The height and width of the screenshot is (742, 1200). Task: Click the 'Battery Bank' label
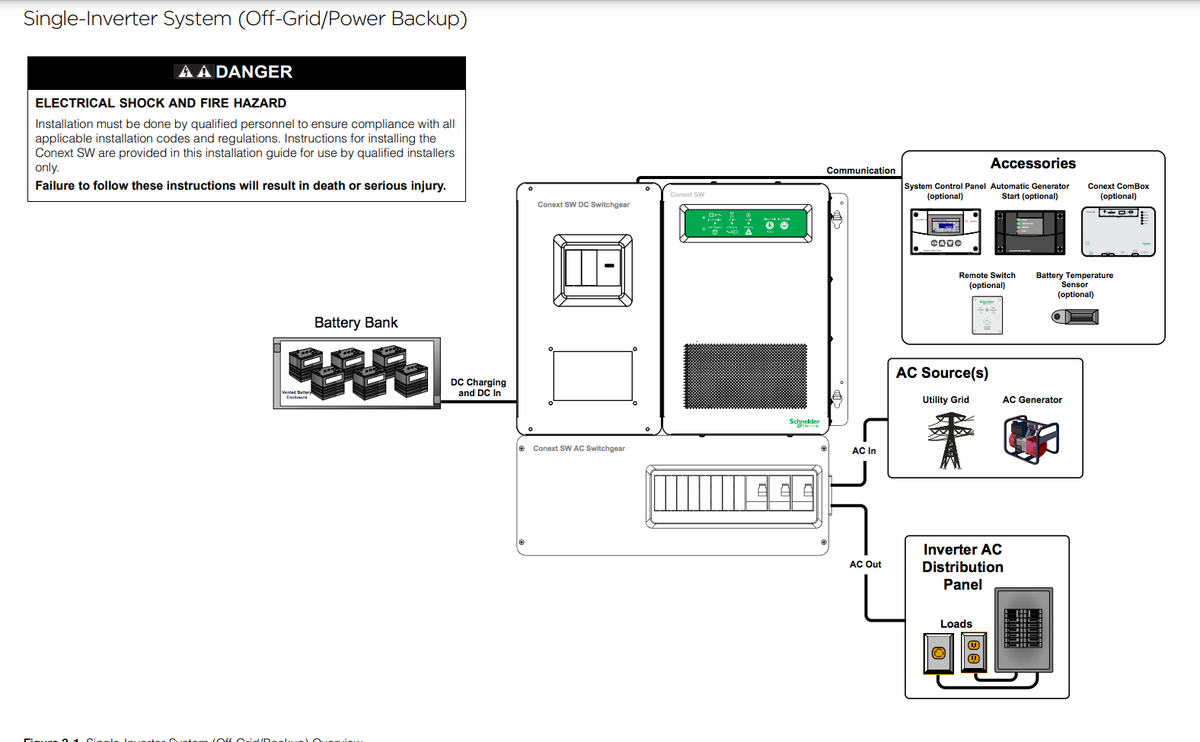356,323
